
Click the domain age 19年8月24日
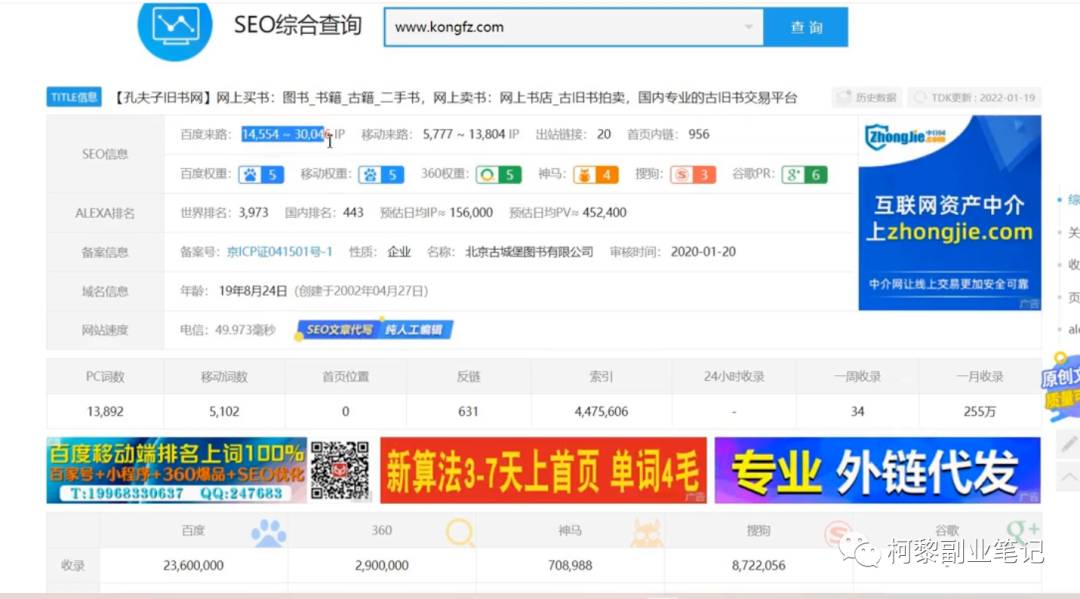(253, 291)
